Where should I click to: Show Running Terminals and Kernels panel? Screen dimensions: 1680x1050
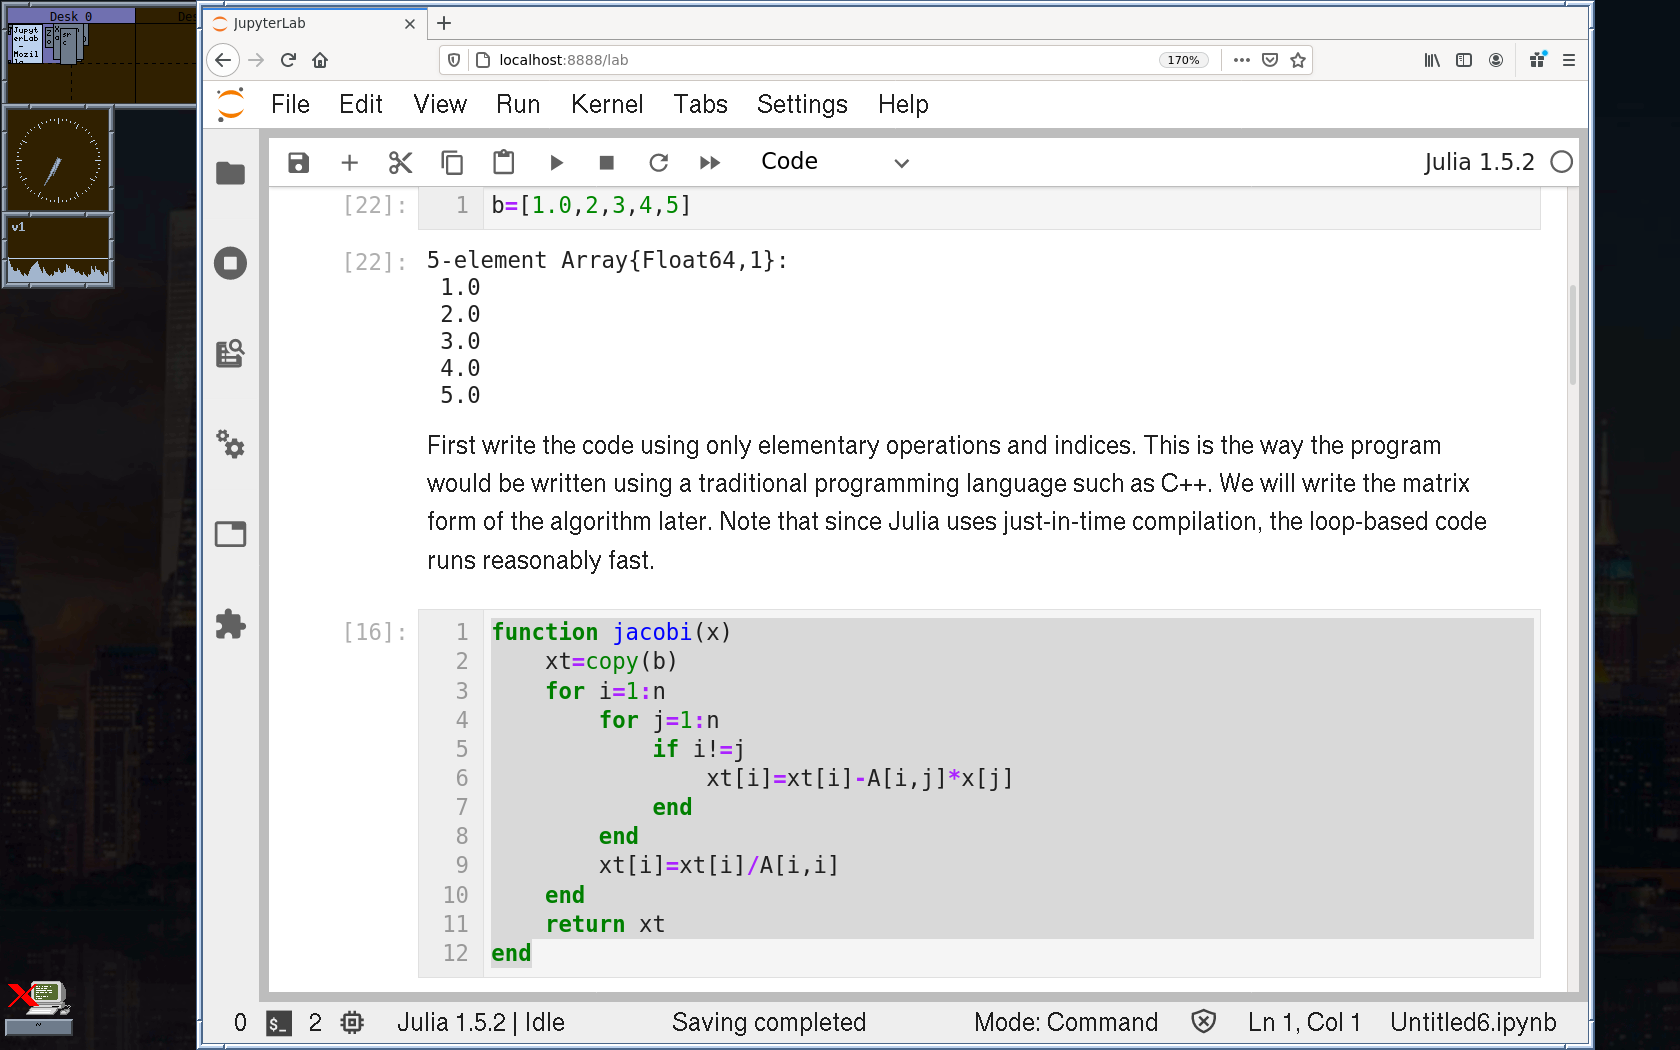pos(230,263)
